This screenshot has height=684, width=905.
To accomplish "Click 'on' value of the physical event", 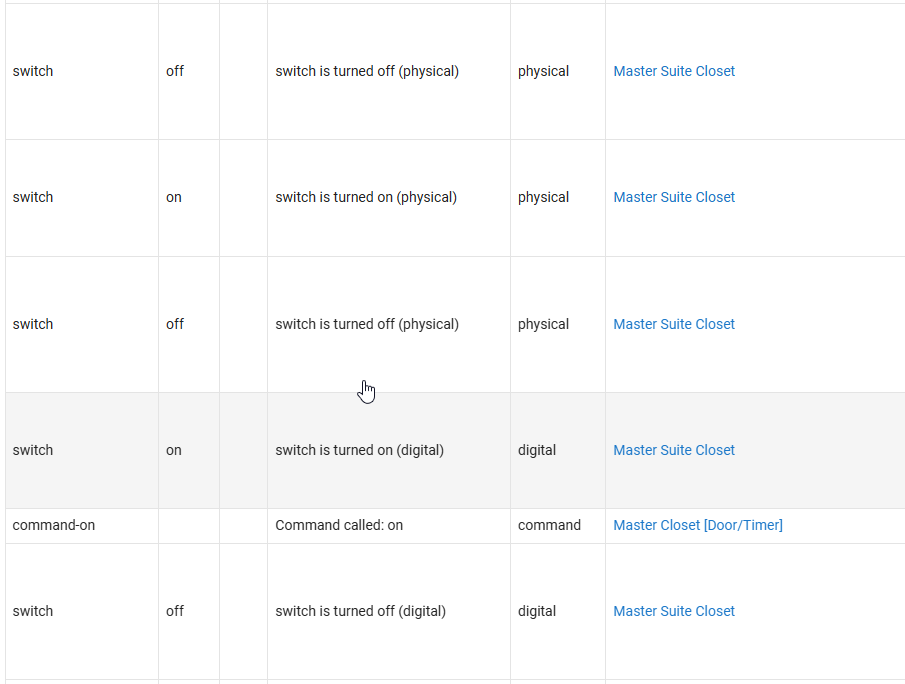I will 174,197.
